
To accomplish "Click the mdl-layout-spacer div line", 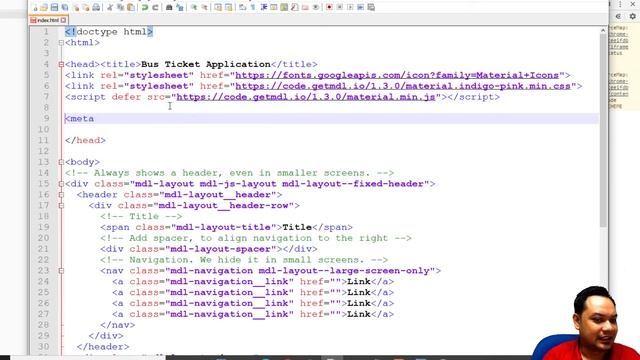I will coord(209,249).
